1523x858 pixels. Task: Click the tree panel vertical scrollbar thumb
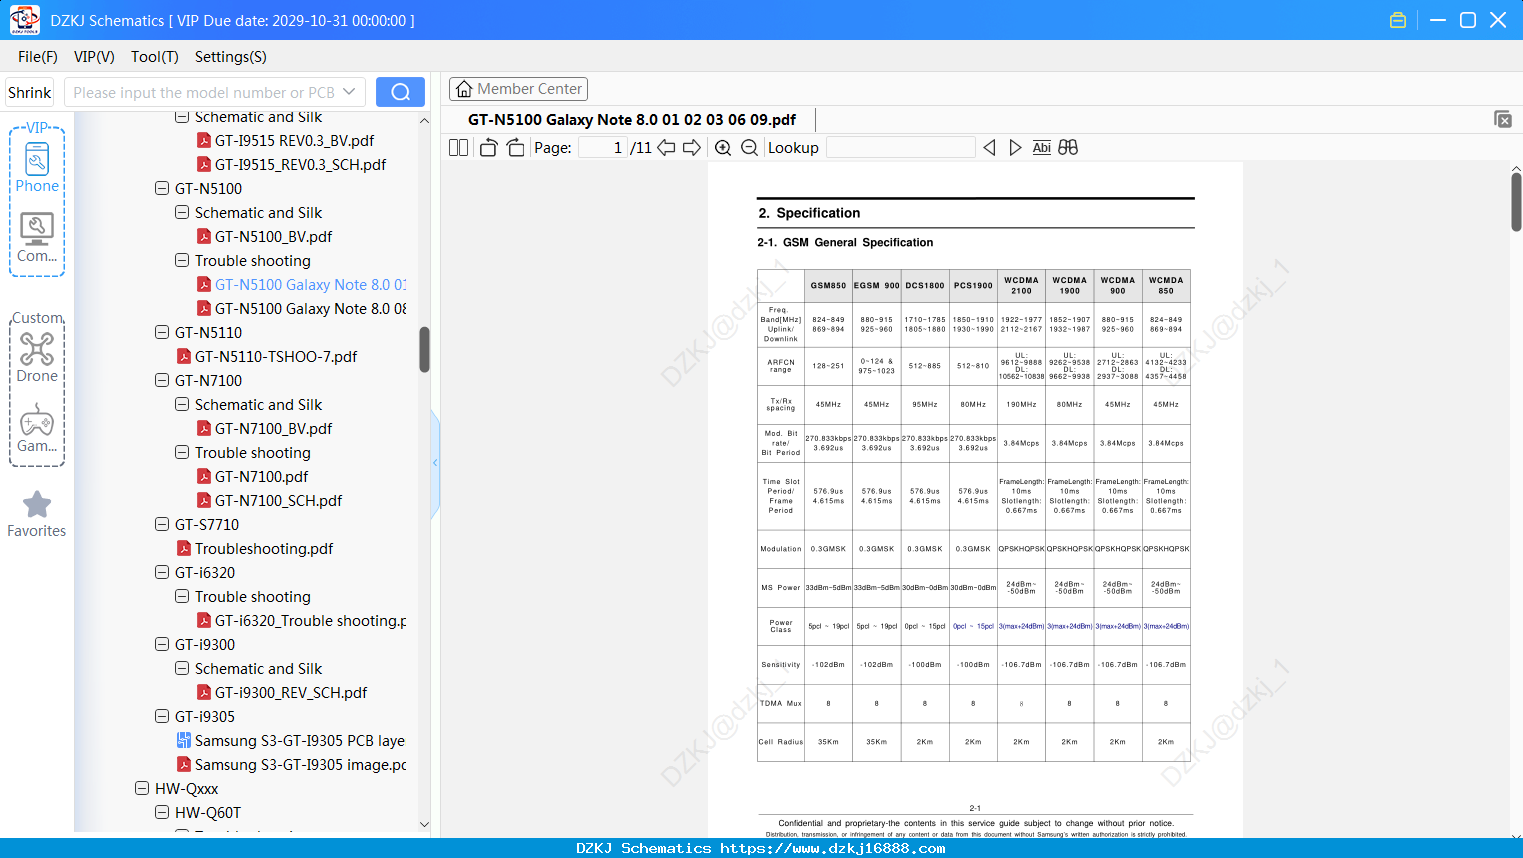pos(424,349)
